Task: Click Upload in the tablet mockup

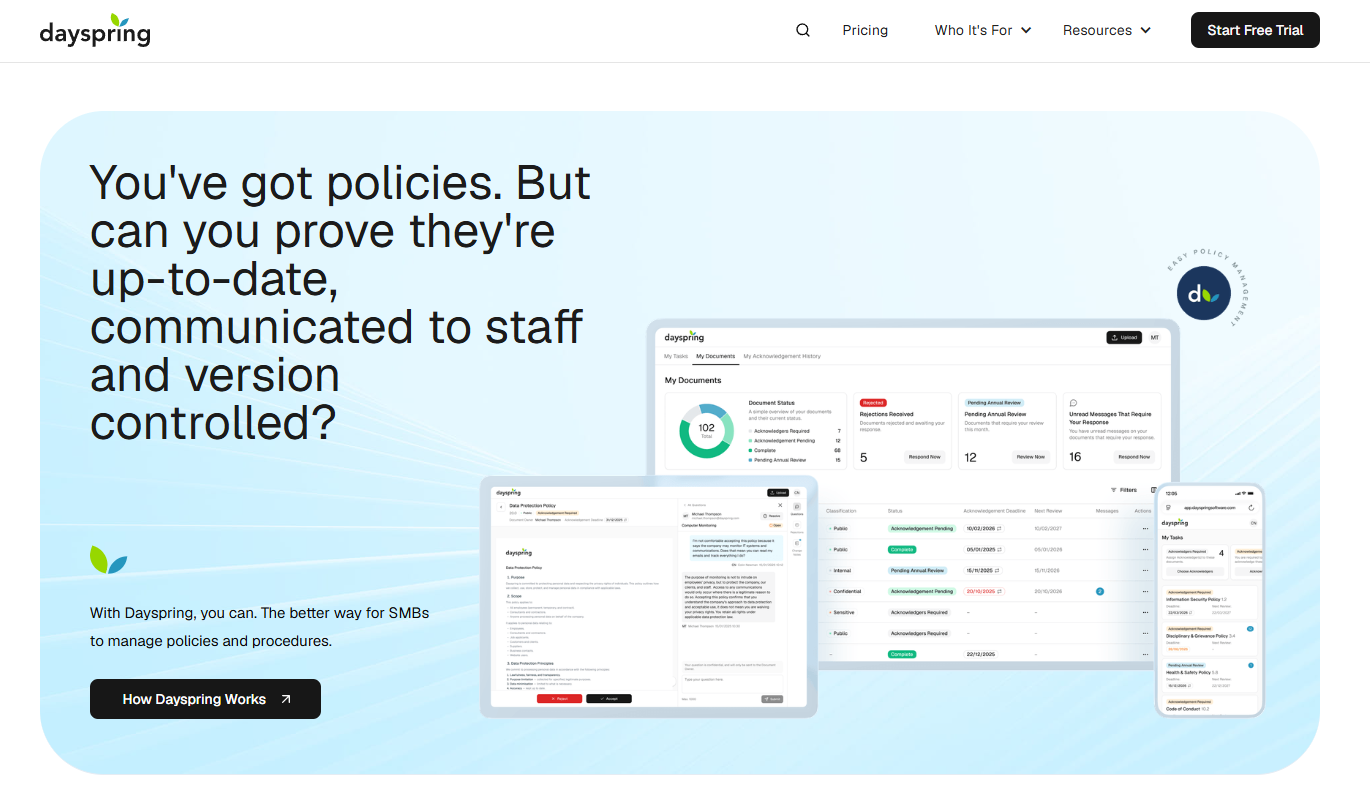Action: tap(778, 493)
